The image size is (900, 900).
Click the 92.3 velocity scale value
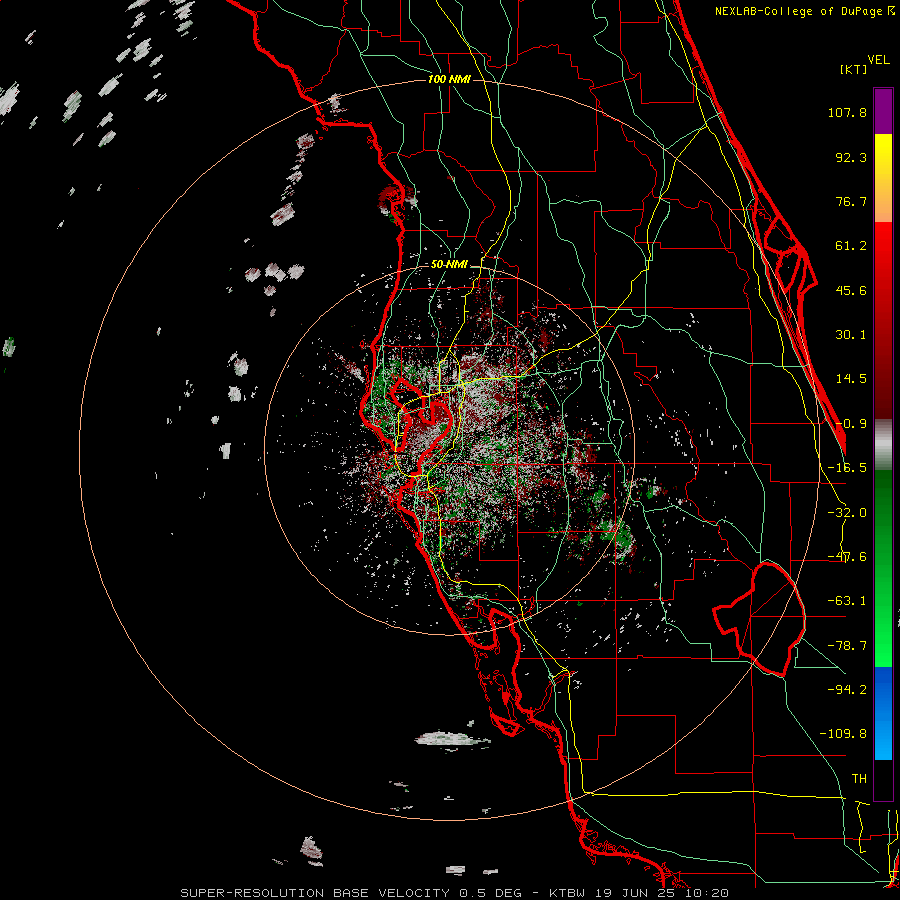[x=851, y=157]
